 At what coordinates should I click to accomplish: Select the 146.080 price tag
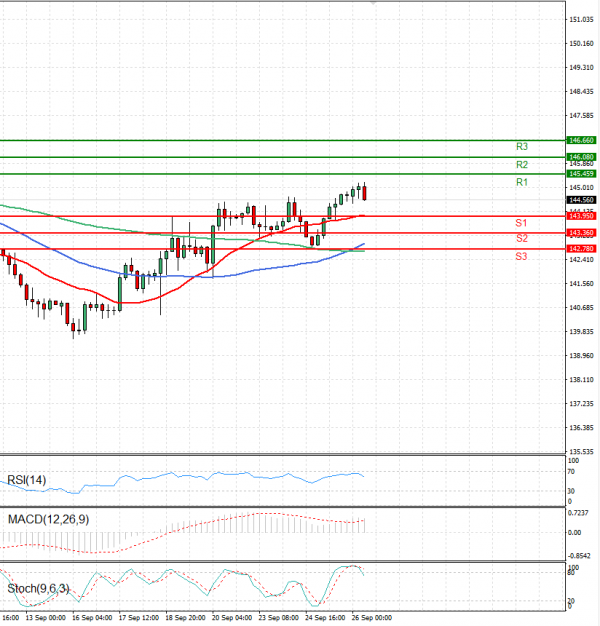(x=581, y=157)
